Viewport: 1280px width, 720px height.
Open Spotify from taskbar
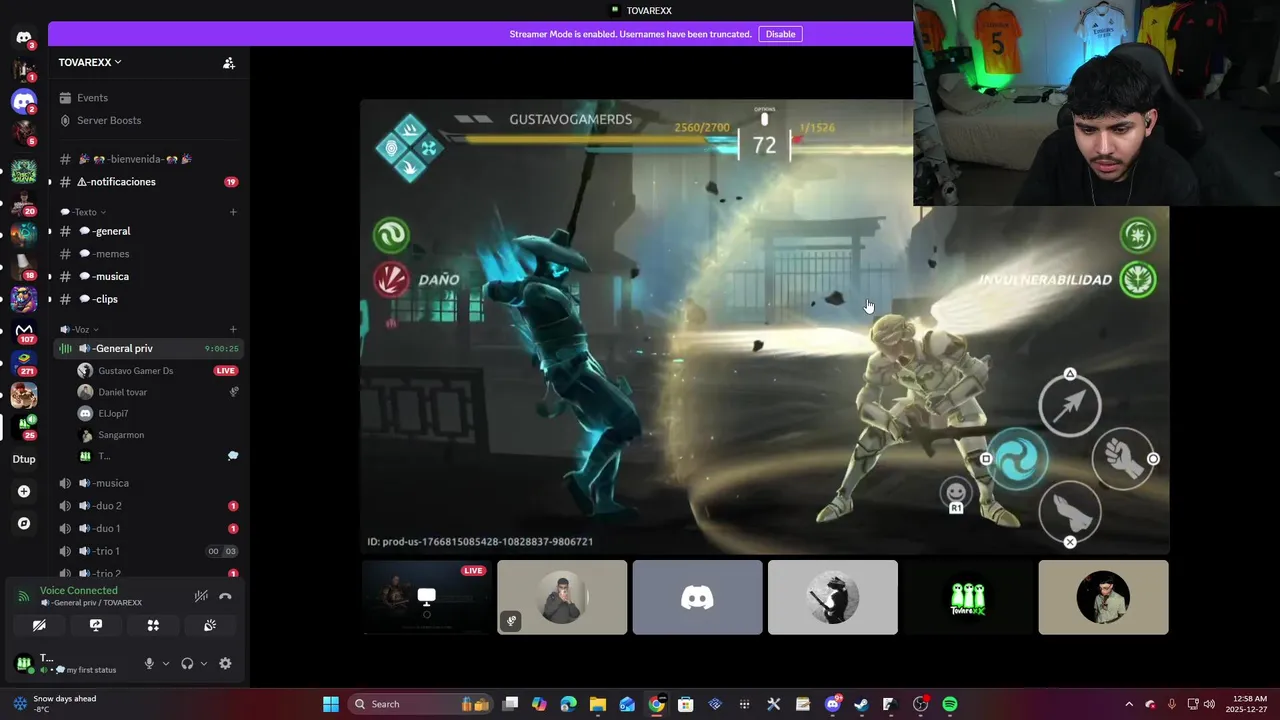click(x=950, y=704)
